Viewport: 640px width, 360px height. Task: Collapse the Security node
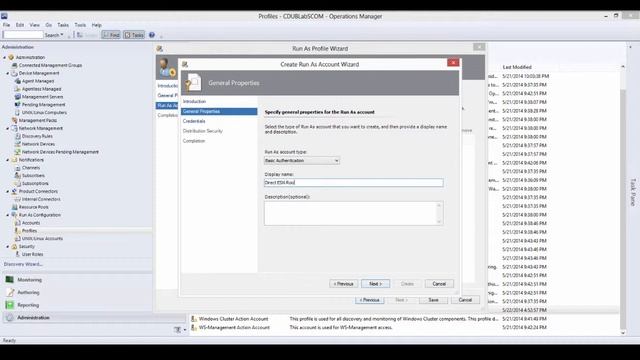tap(8, 247)
